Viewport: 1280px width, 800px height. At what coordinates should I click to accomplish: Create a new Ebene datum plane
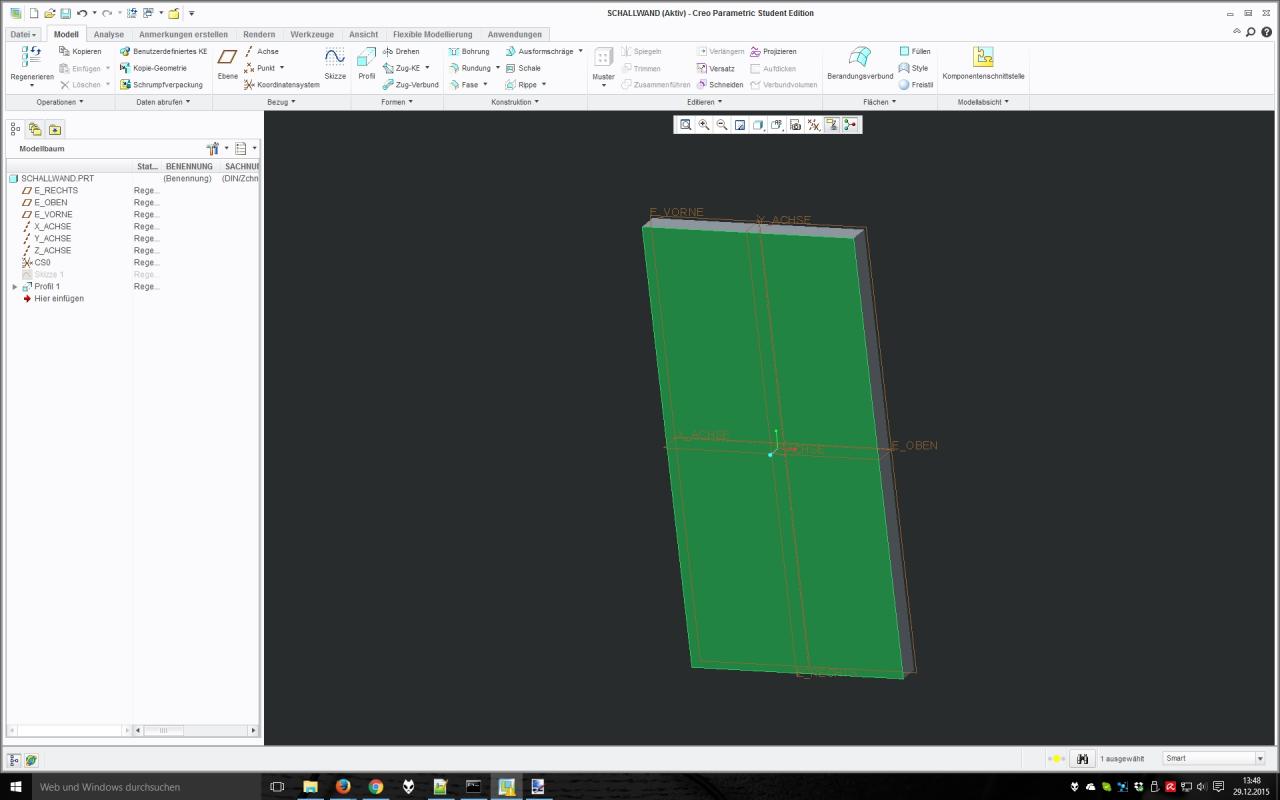[228, 62]
